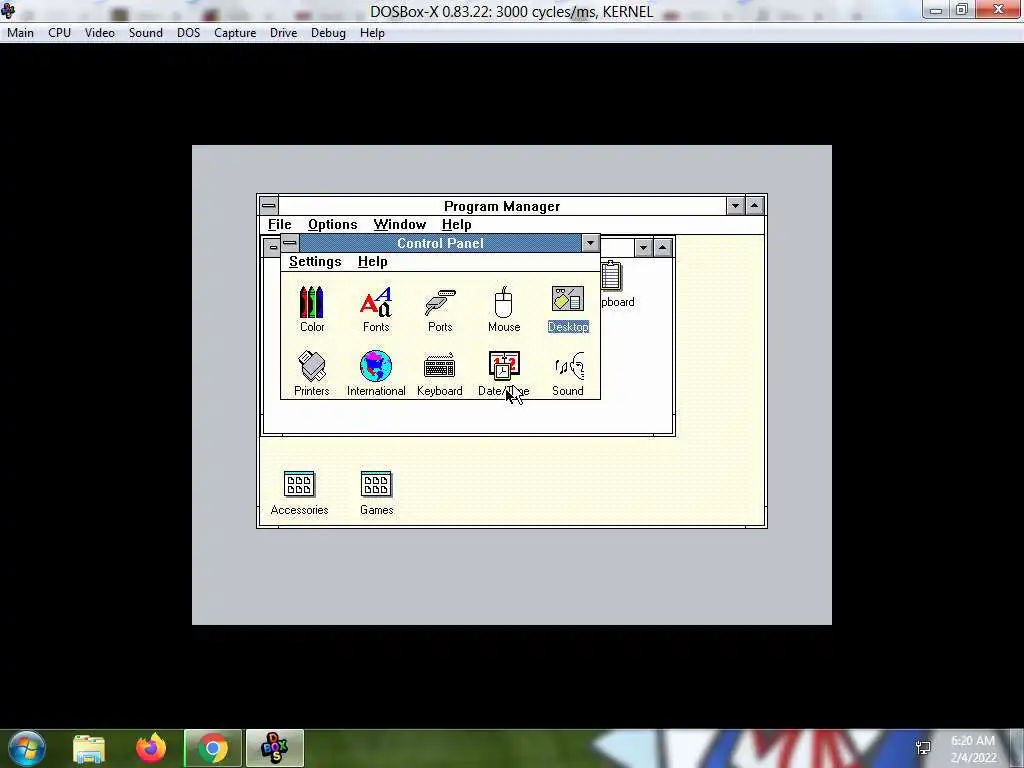Image resolution: width=1024 pixels, height=768 pixels.
Task: Open DOSBox-X Help menu
Action: click(x=372, y=33)
